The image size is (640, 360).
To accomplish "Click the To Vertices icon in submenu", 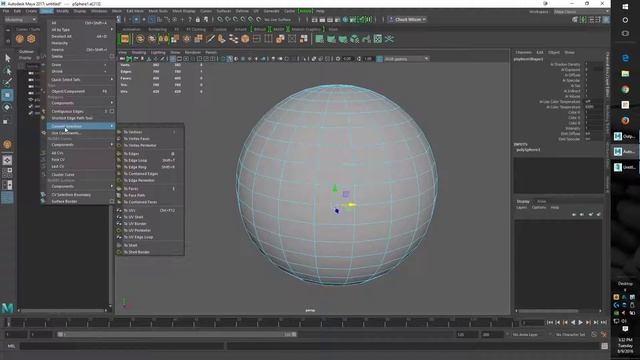I will coord(119,132).
